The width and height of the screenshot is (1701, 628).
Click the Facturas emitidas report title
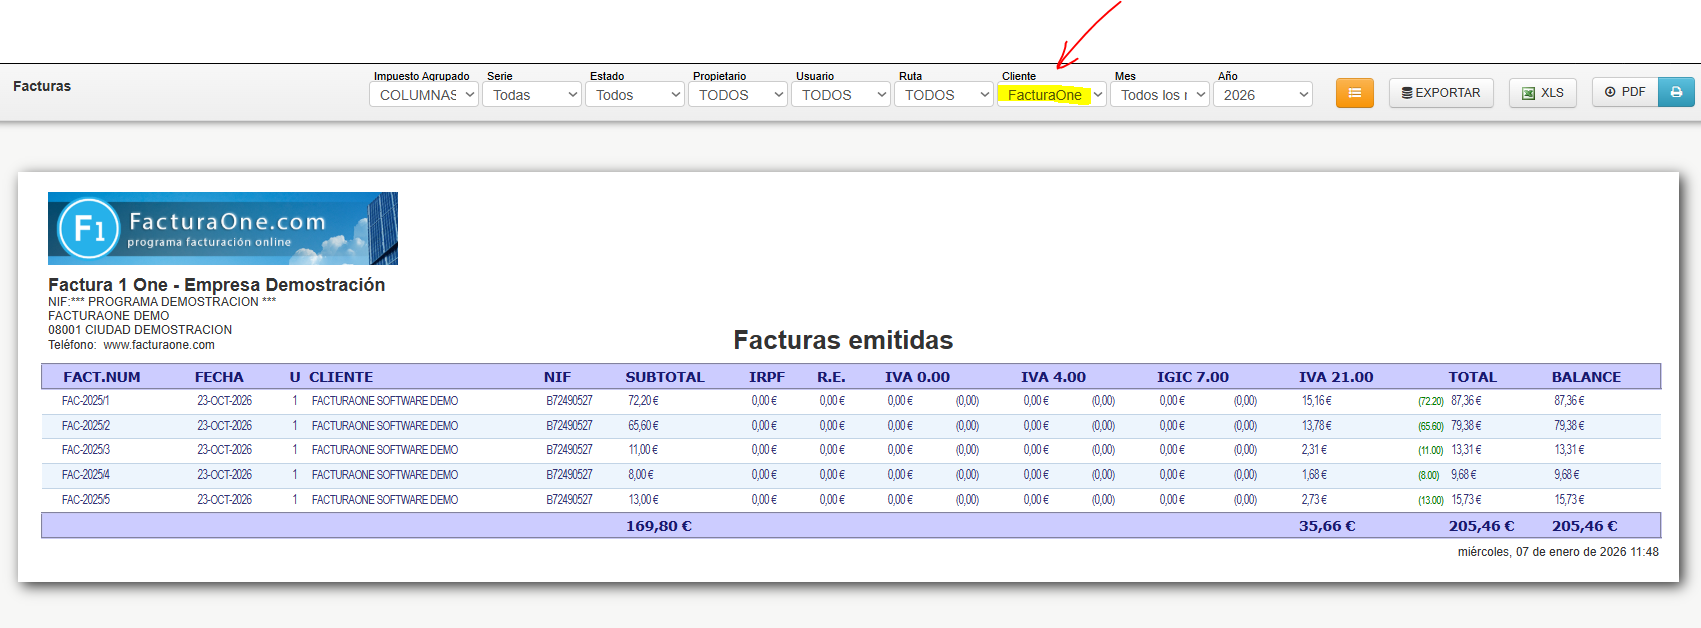pos(843,340)
